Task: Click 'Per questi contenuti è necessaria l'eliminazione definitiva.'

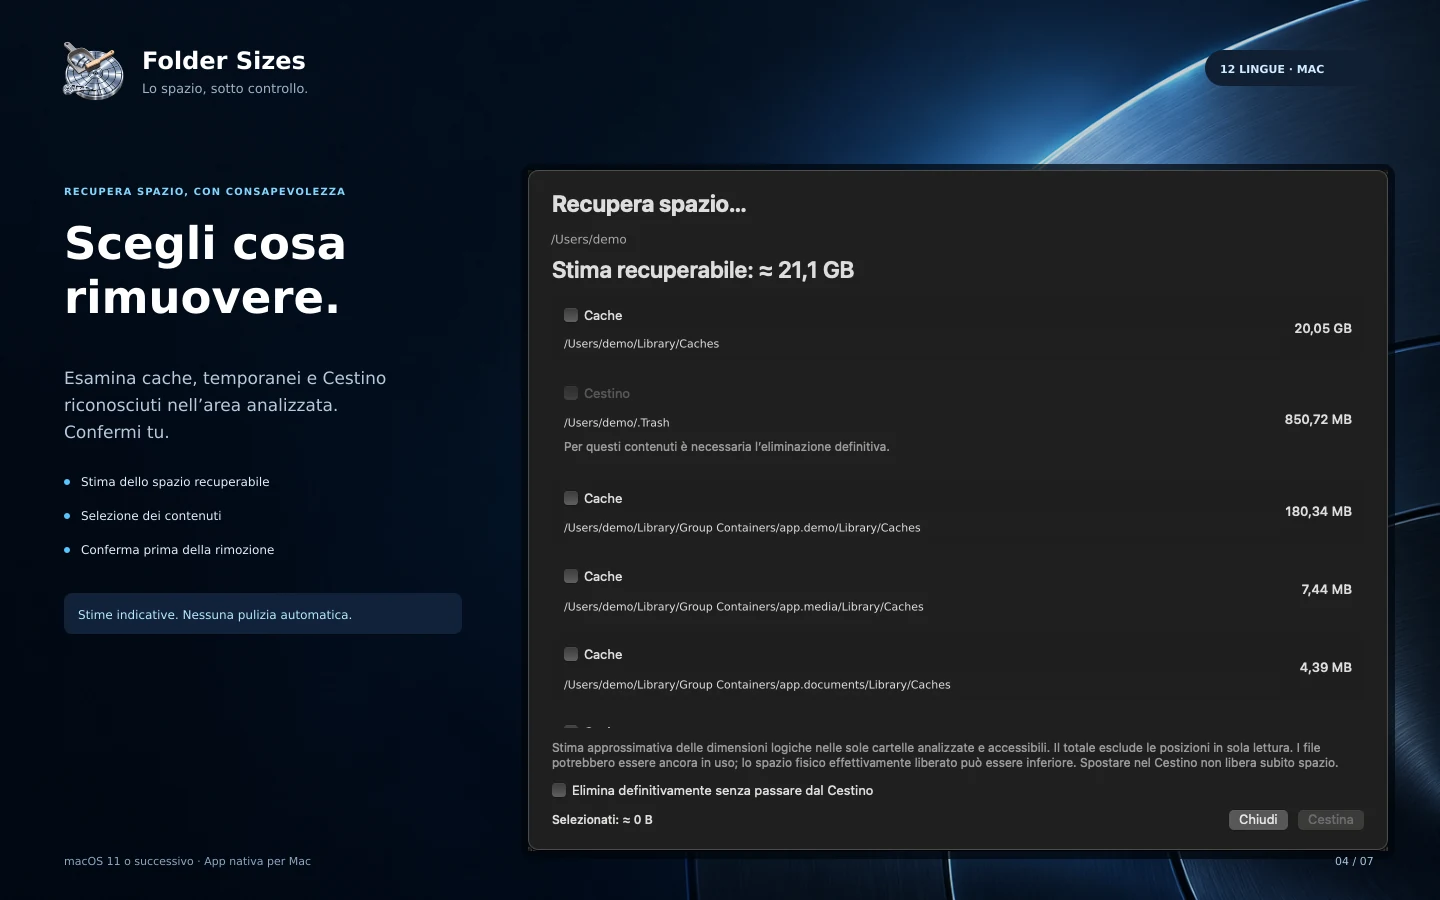Action: tap(727, 447)
